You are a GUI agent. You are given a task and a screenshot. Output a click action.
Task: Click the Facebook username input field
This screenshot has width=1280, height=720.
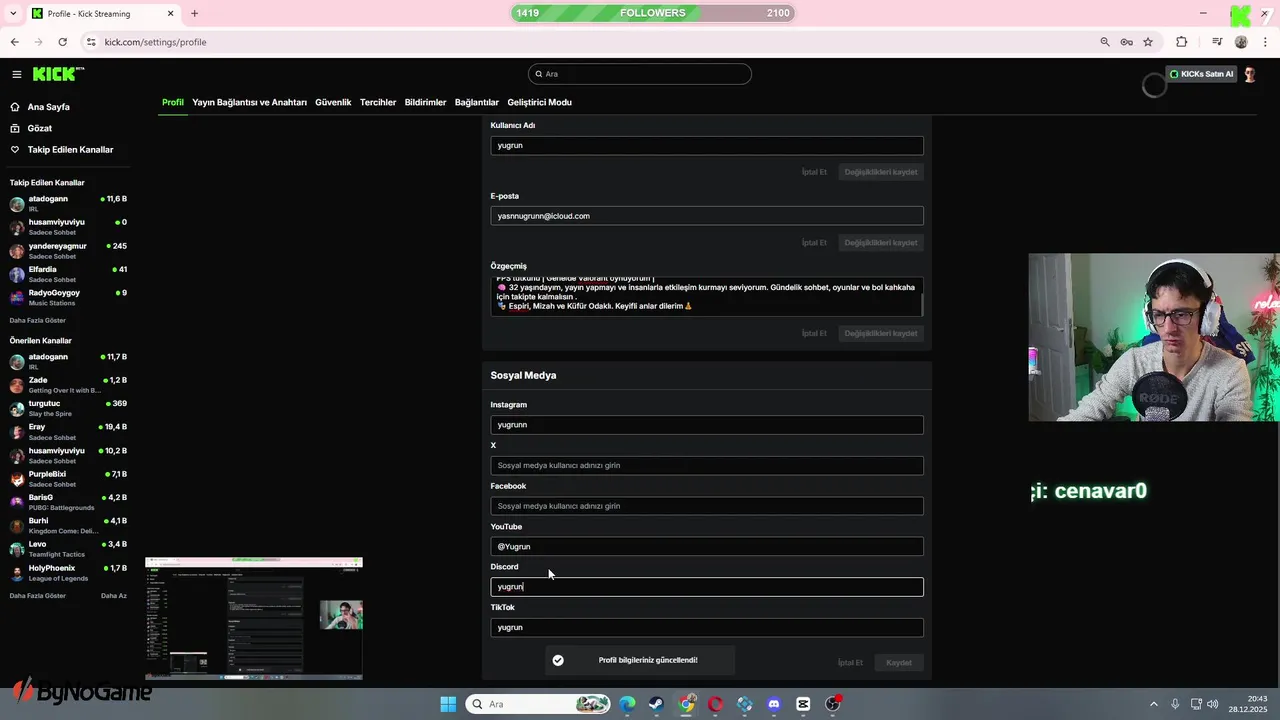pyautogui.click(x=707, y=506)
